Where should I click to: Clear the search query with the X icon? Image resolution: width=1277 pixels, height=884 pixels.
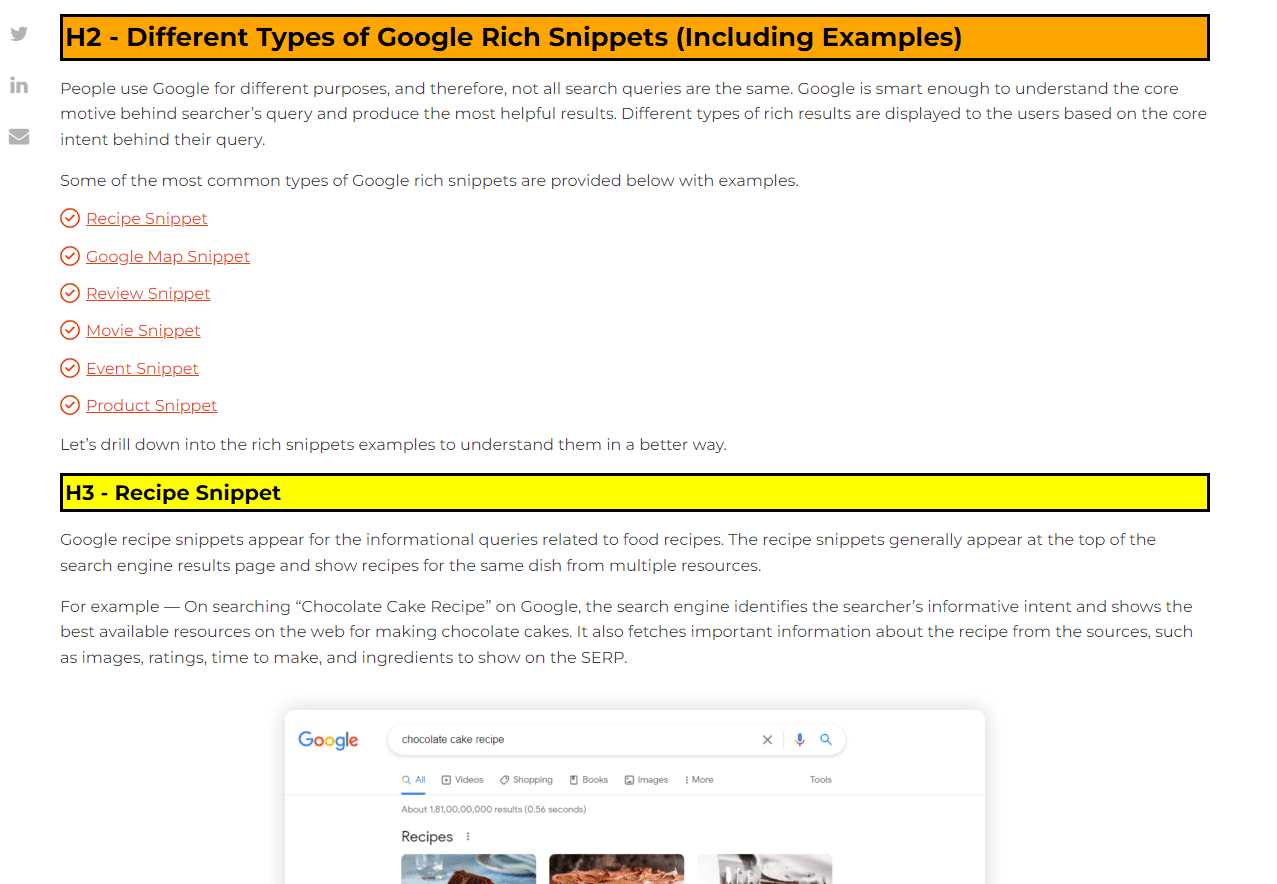pos(767,739)
